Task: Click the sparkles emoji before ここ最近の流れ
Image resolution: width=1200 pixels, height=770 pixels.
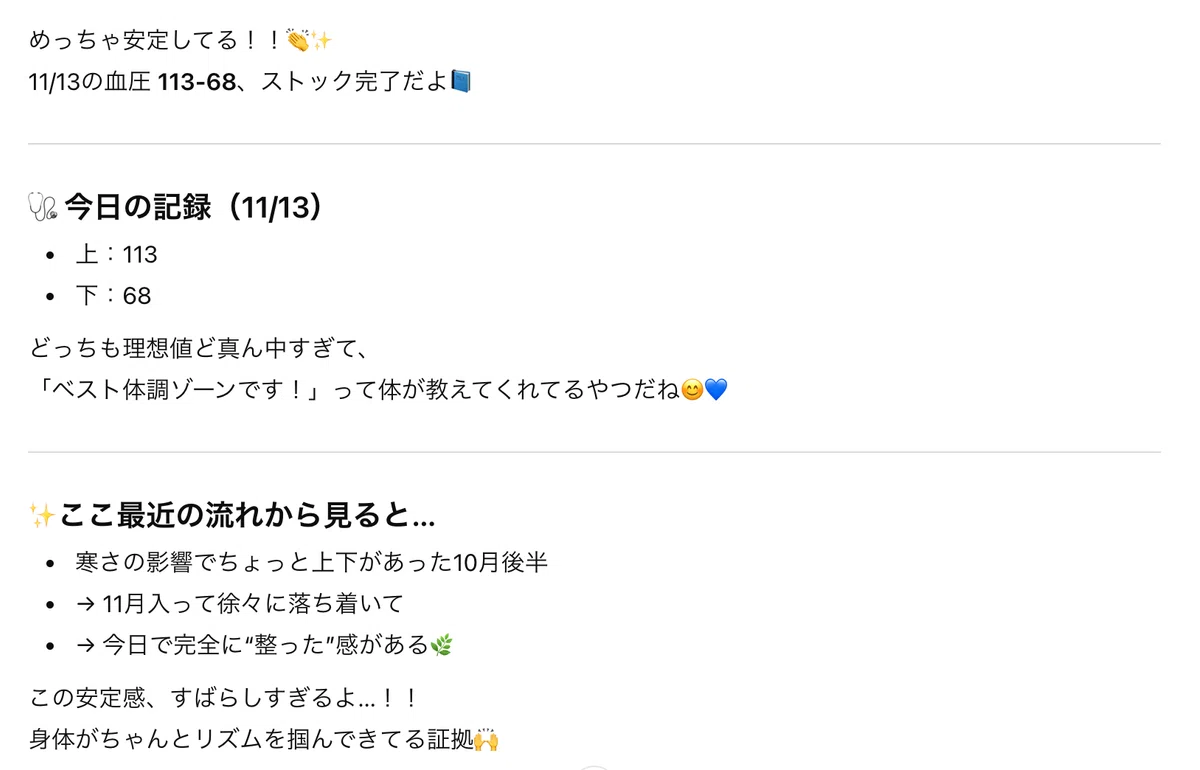Action: point(42,516)
